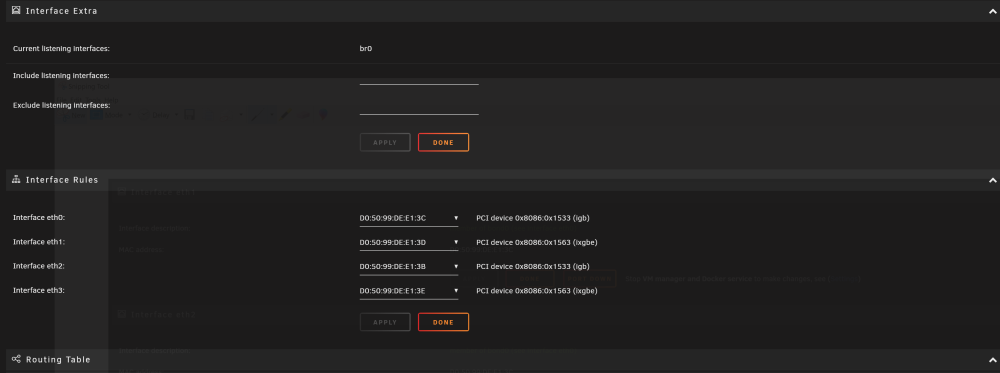Click the PCI device text beside eth1
This screenshot has height=373, width=1000.
point(536,242)
